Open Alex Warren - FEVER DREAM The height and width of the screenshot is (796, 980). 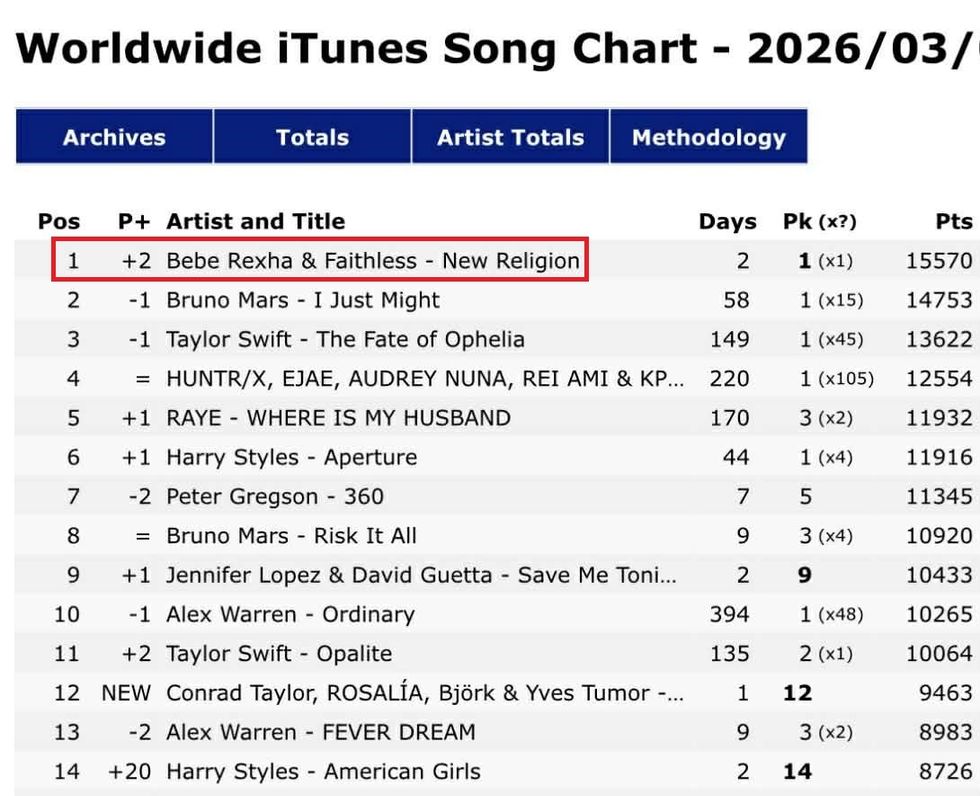[320, 732]
